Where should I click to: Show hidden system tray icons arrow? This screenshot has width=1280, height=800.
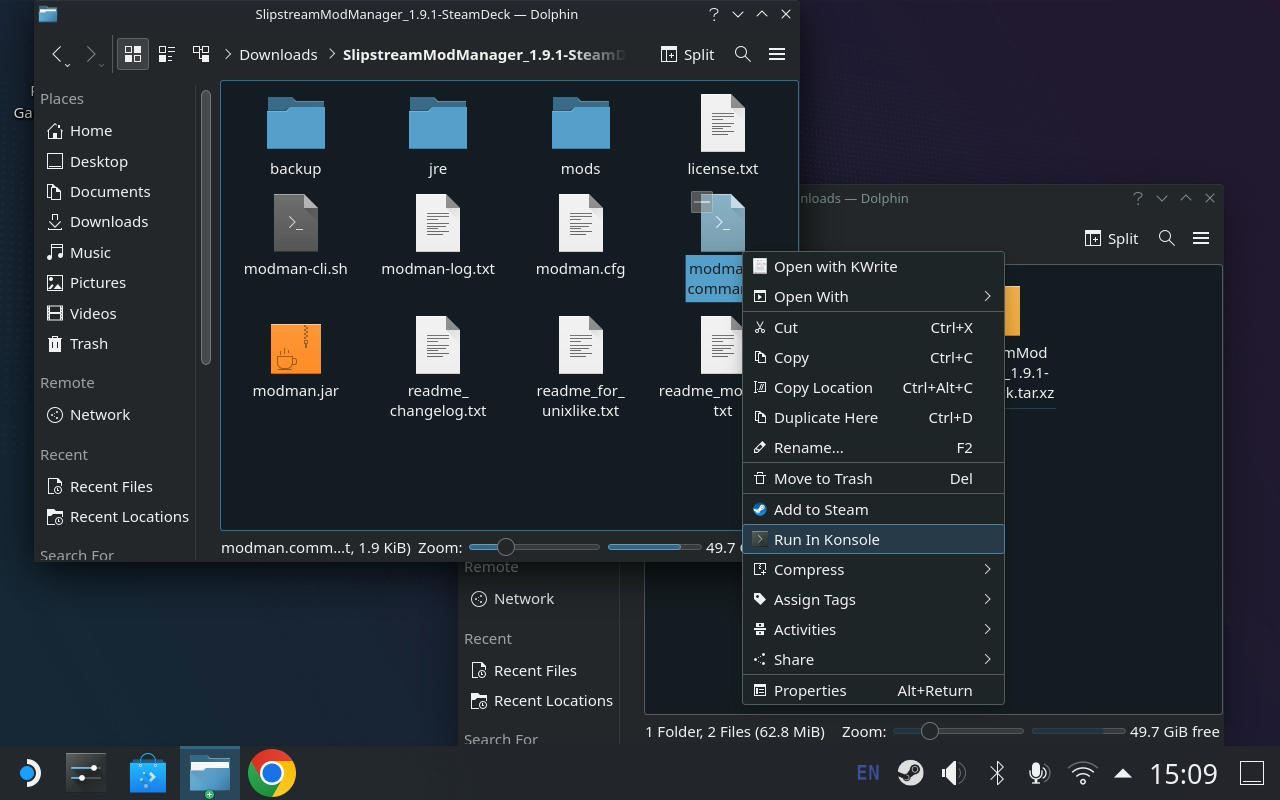tap(1123, 773)
